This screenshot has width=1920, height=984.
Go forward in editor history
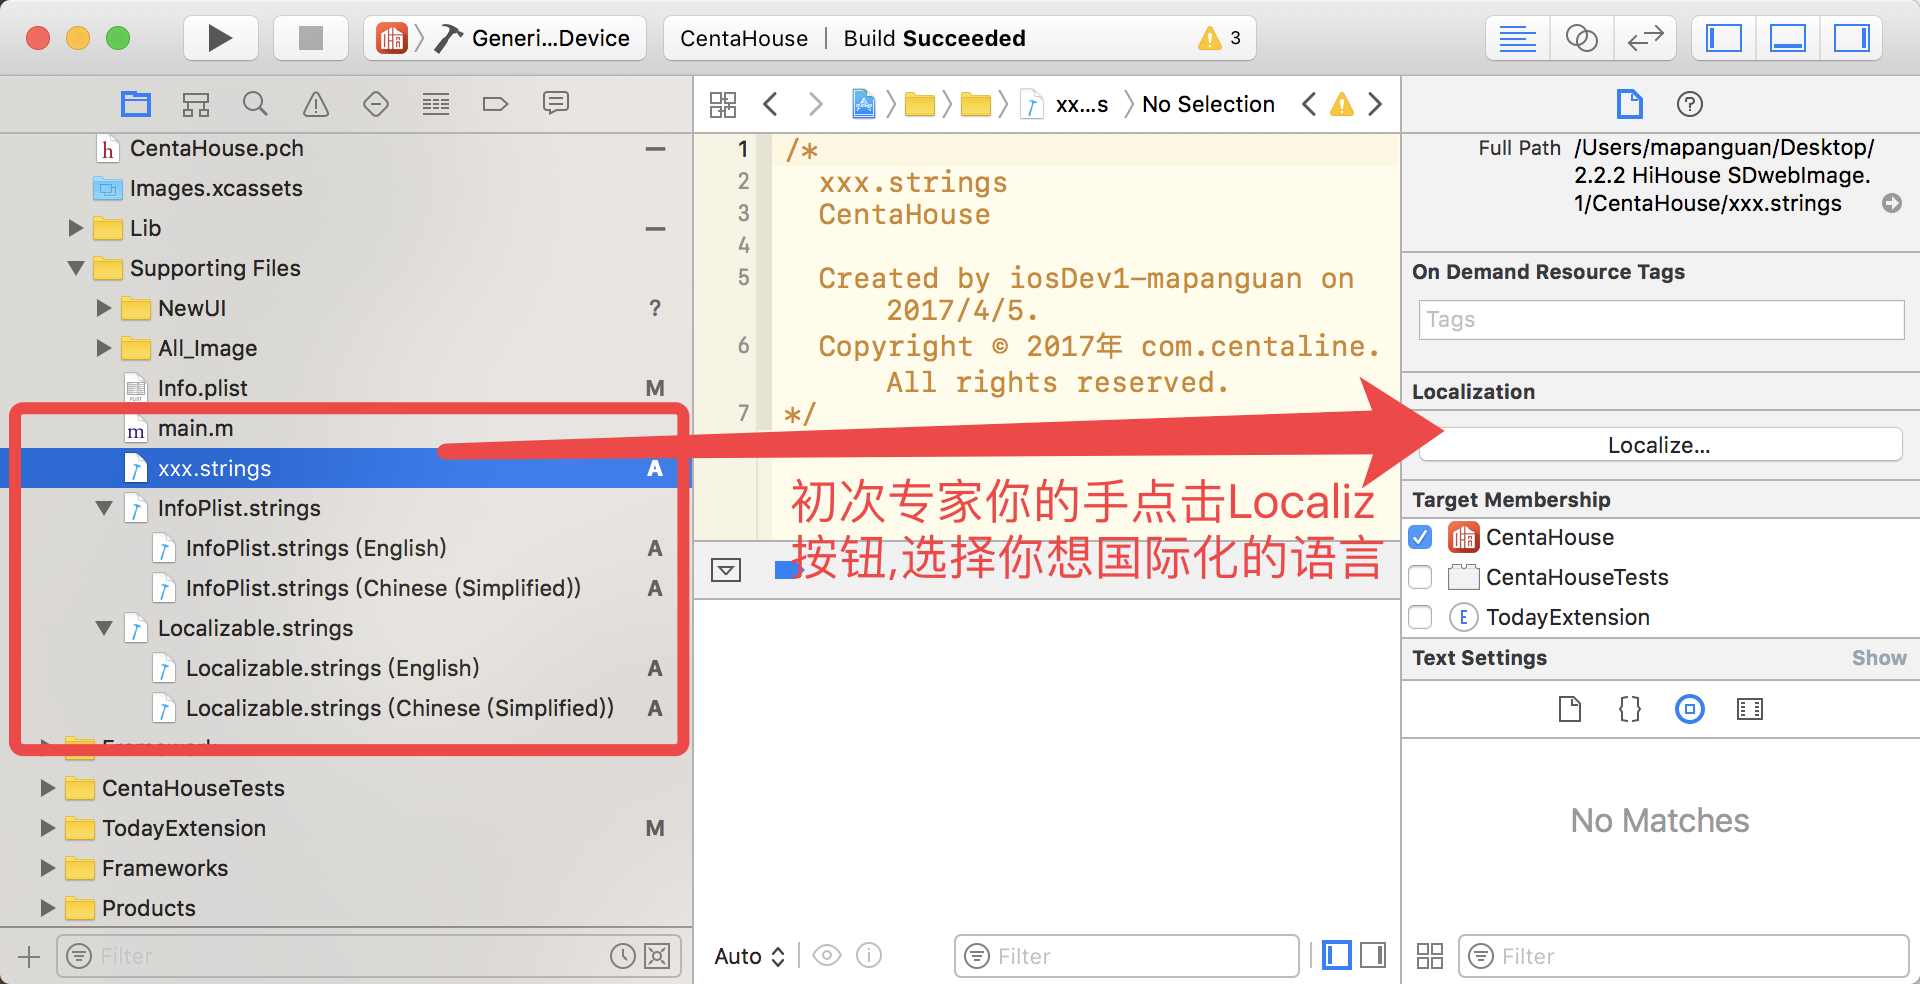816,104
